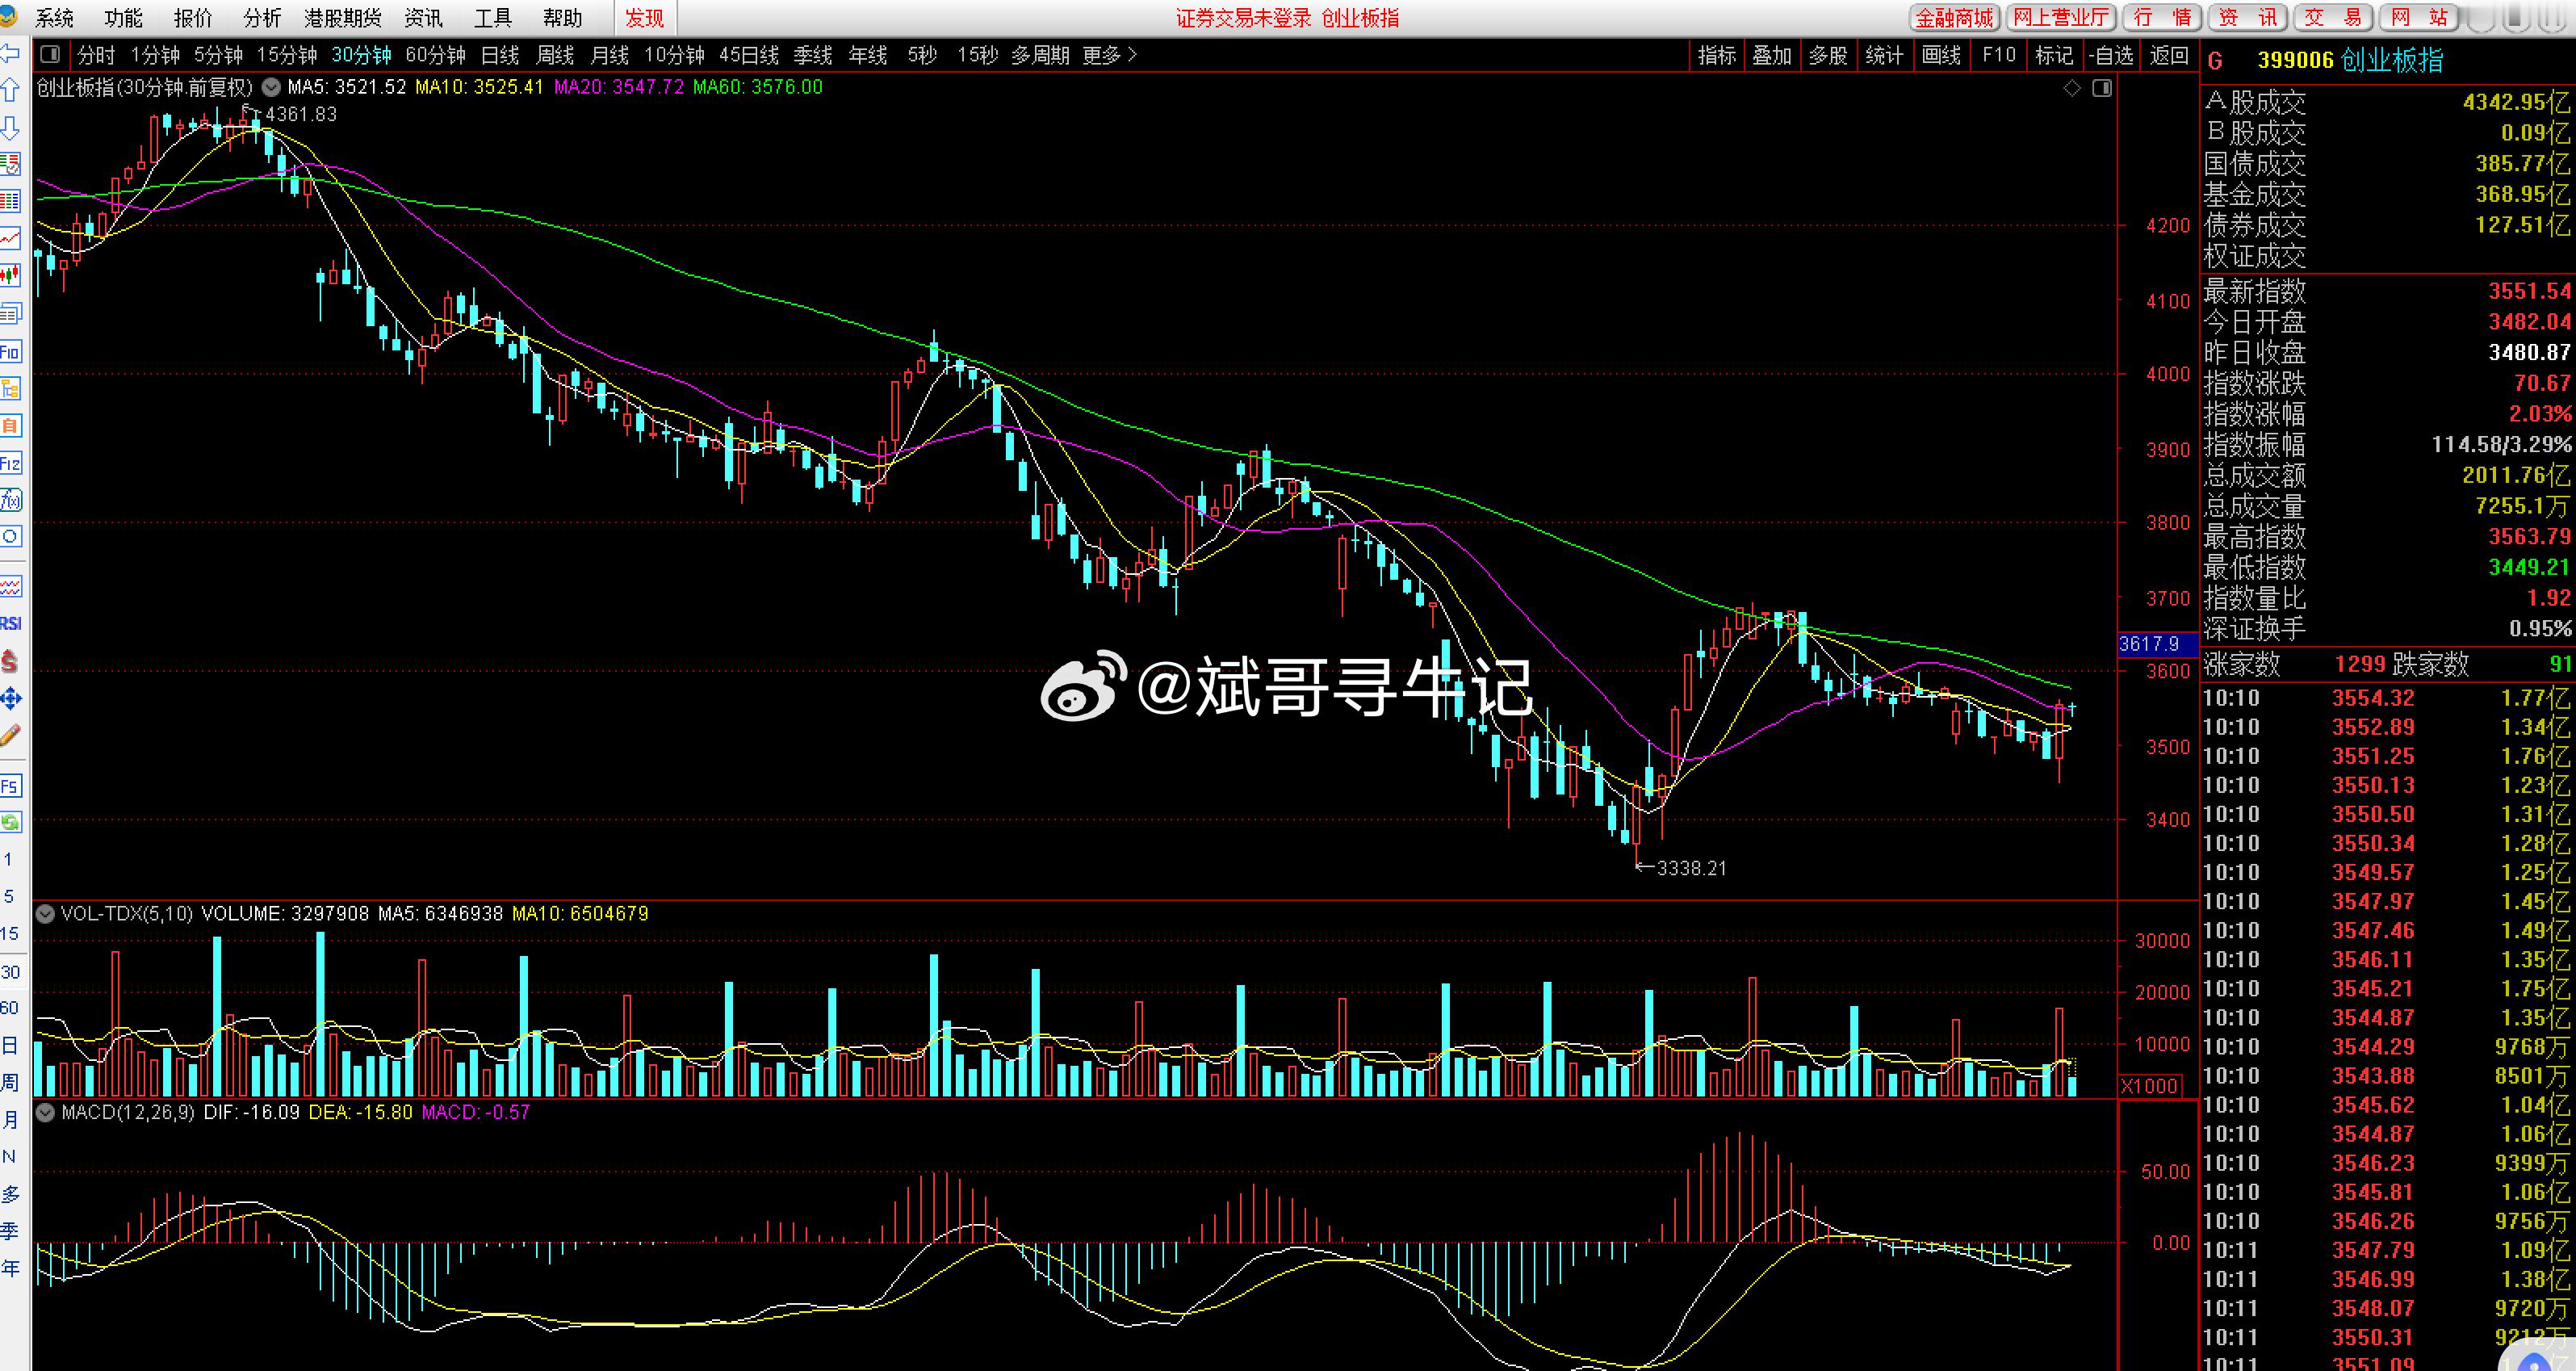Image resolution: width=2576 pixels, height=1371 pixels.
Task: Click the F10 toolbar button
Action: (1999, 55)
